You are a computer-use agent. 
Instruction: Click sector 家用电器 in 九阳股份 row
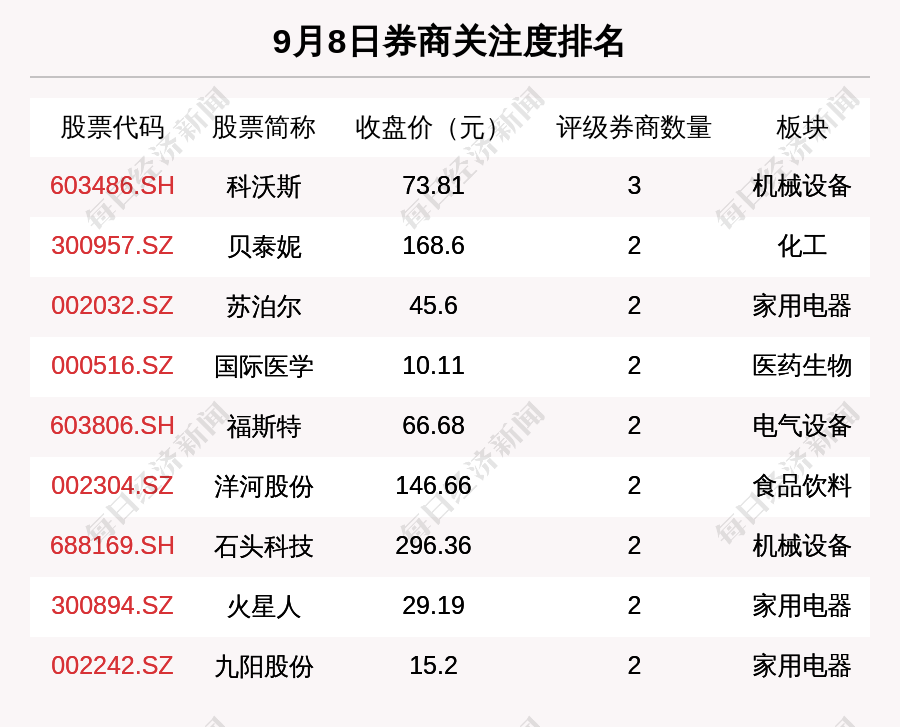coord(802,666)
